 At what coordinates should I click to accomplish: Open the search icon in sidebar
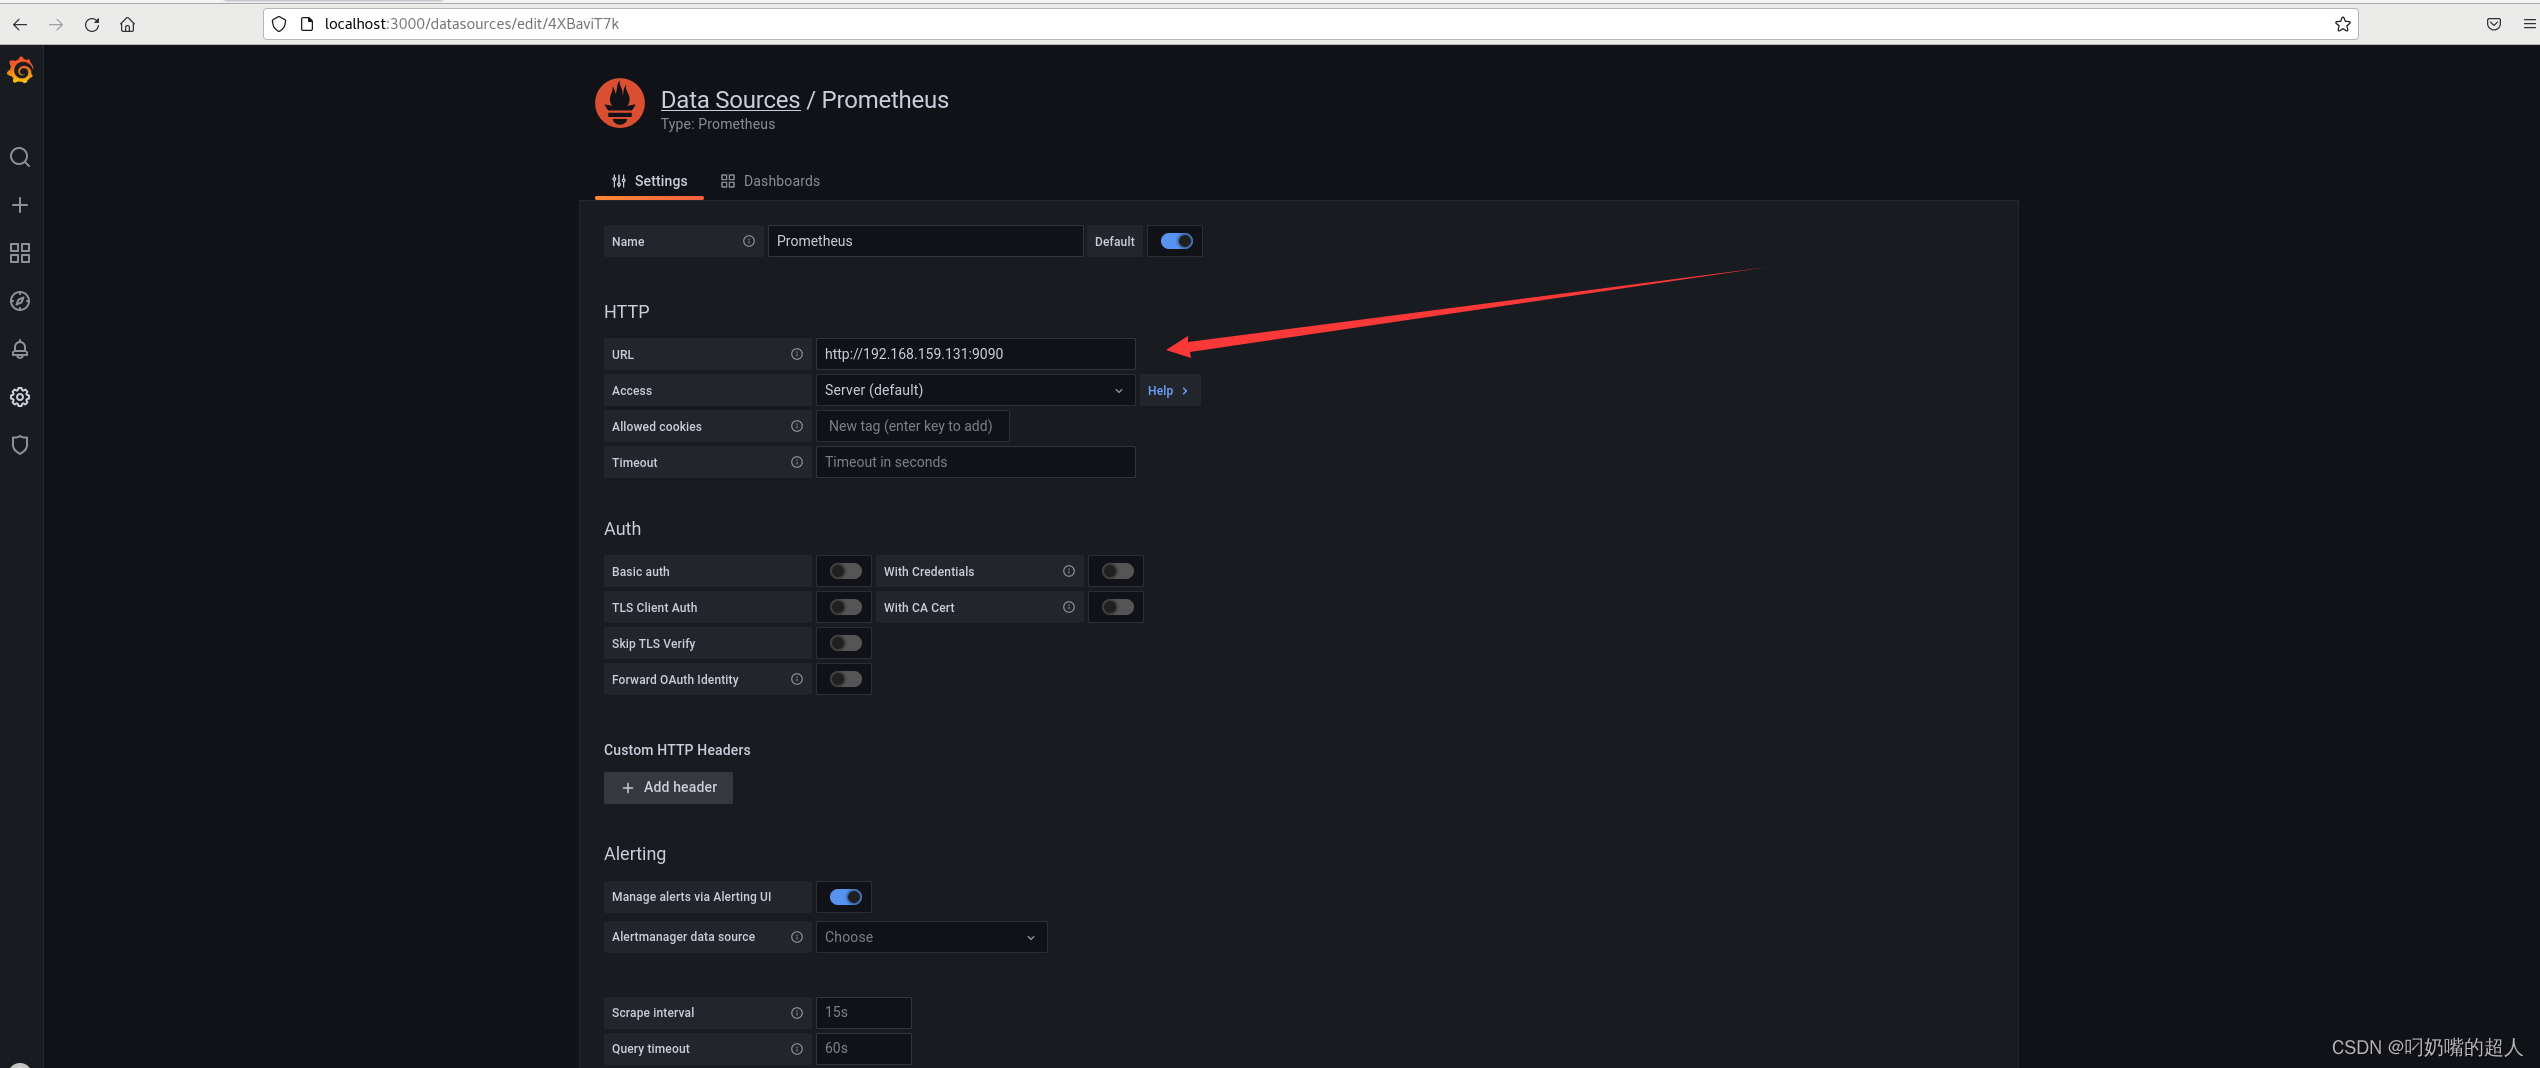tap(20, 157)
